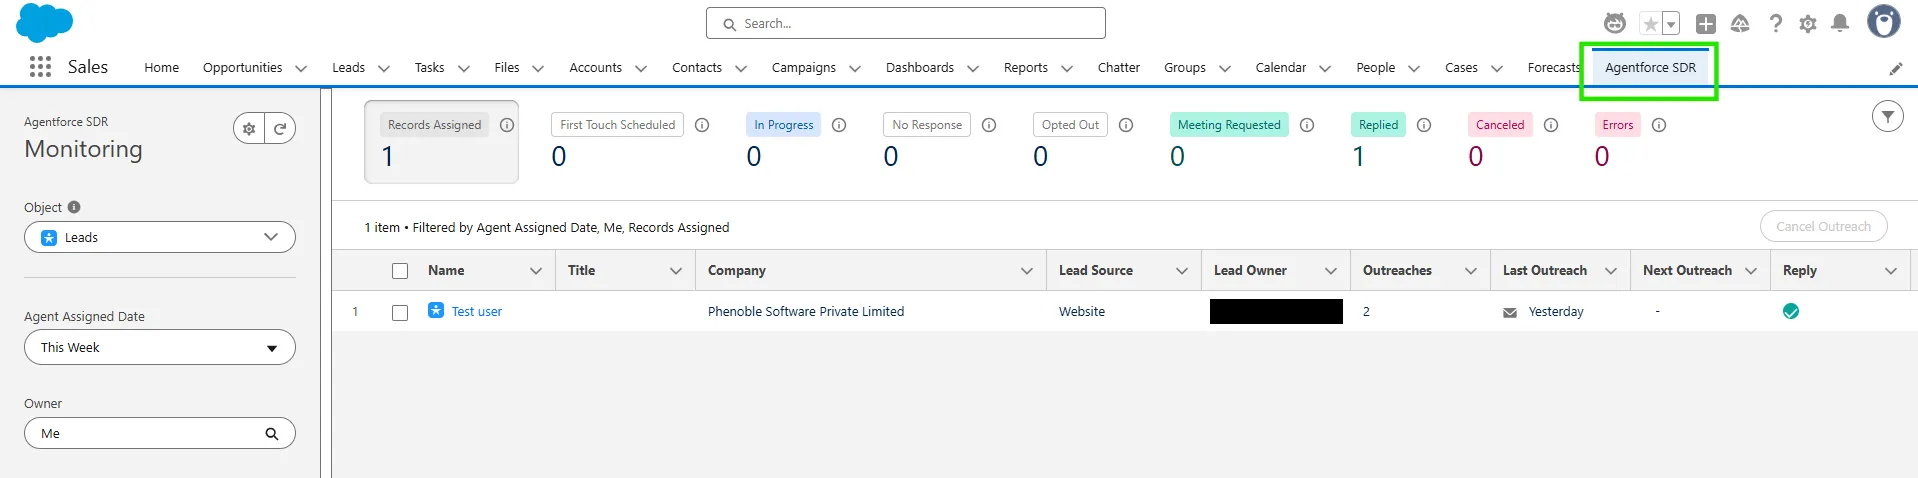Select all rows via header checkbox
1918x478 pixels.
[x=400, y=271]
